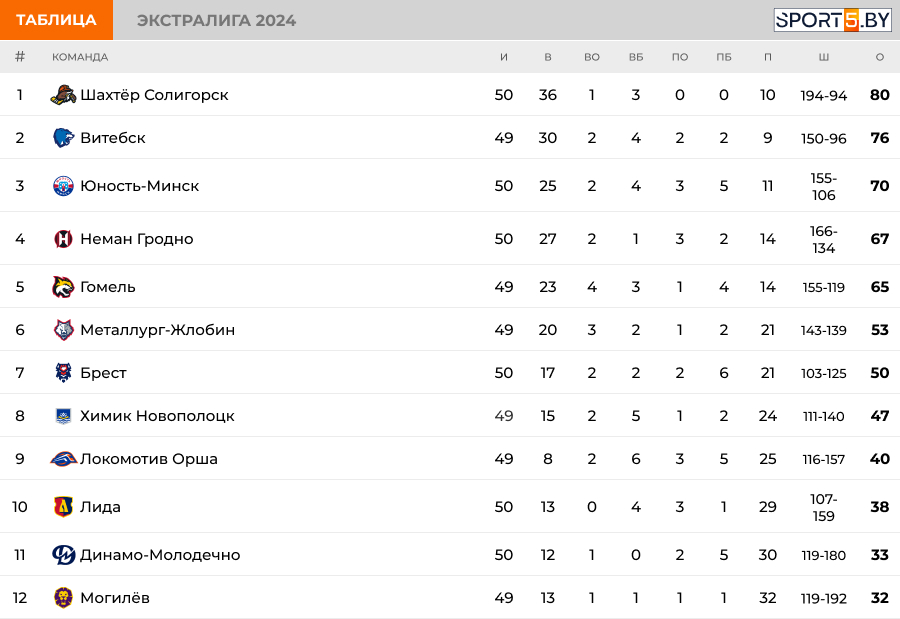The image size is (900, 619).
Task: Click the Юность-Минск round logo
Action: click(63, 186)
